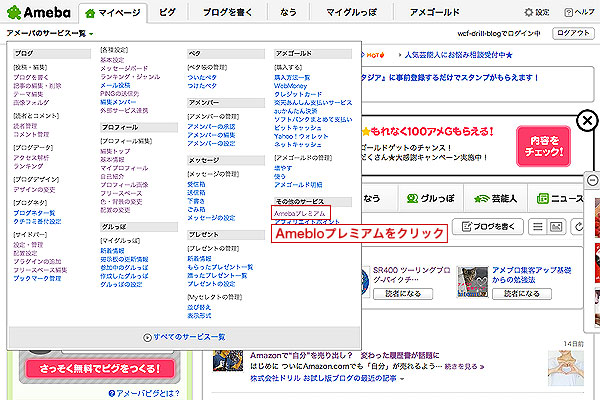This screenshot has width=600, height=400.
Task: Open settings via the gear icon
Action: click(x=536, y=12)
